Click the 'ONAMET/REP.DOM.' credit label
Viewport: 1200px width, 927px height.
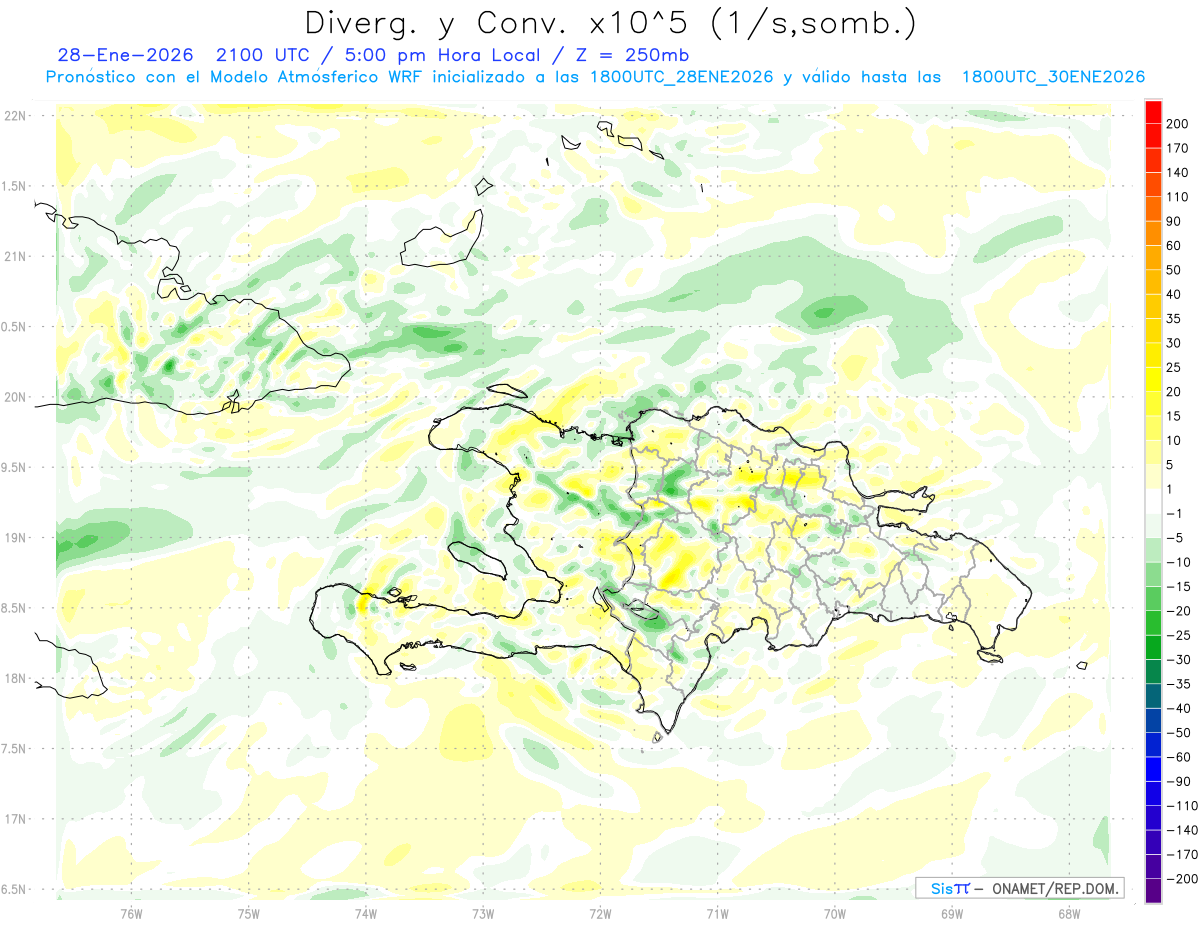click(x=1054, y=888)
